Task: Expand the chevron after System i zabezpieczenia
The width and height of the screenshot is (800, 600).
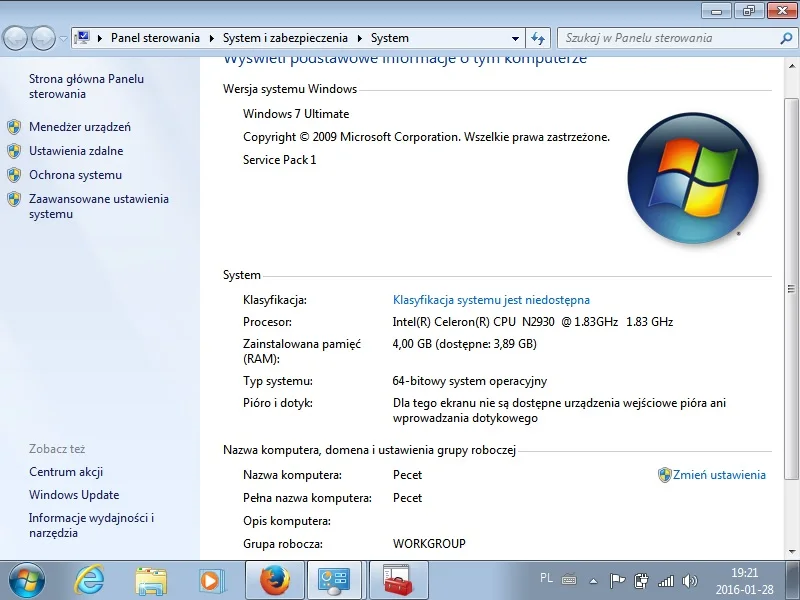Action: click(x=358, y=37)
